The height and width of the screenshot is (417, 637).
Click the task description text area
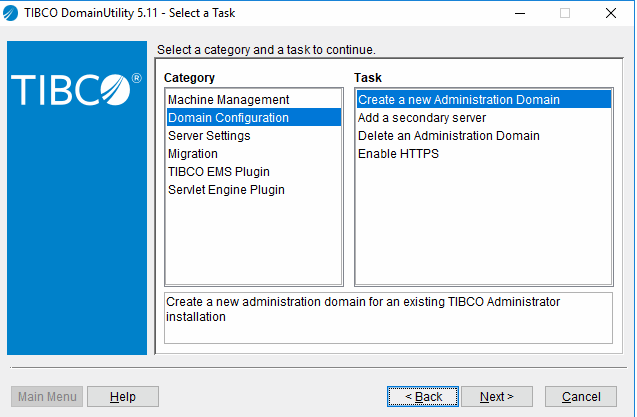pyautogui.click(x=387, y=317)
